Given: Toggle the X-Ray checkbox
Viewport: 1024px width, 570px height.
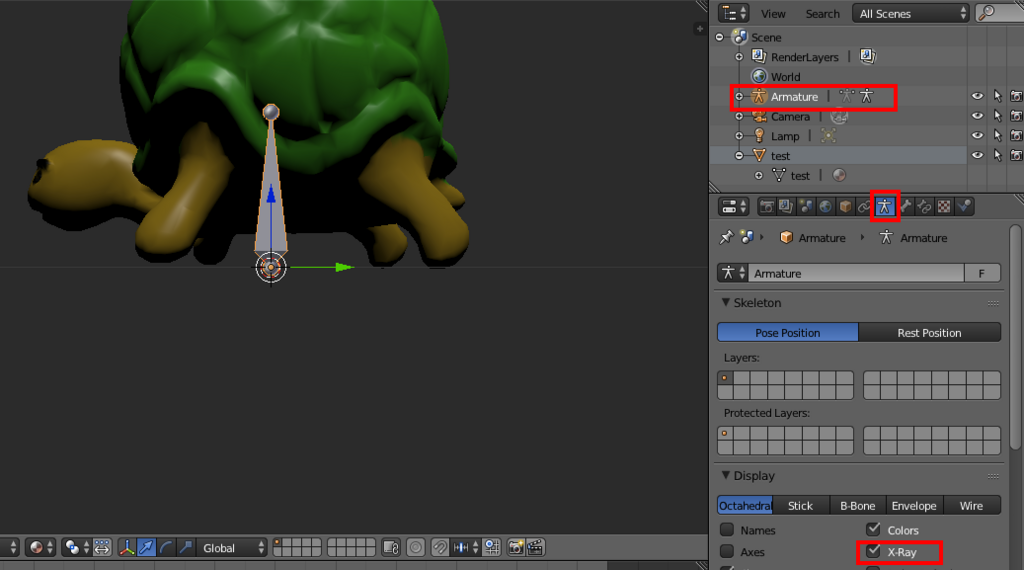Looking at the screenshot, I should [873, 551].
